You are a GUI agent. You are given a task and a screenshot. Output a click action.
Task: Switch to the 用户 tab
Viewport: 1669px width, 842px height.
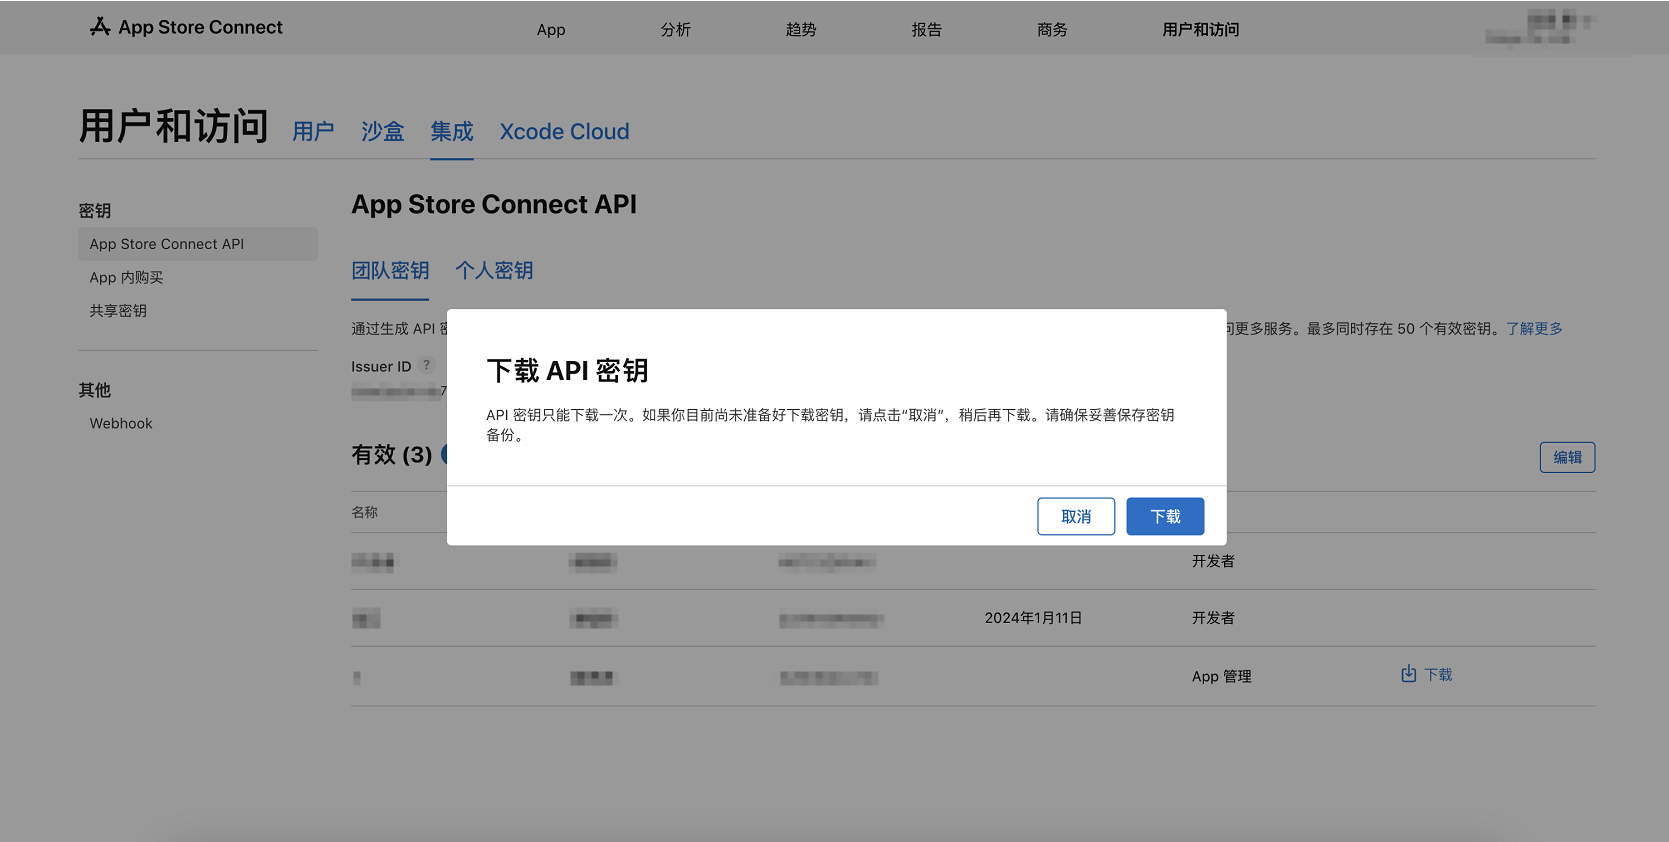click(x=313, y=131)
